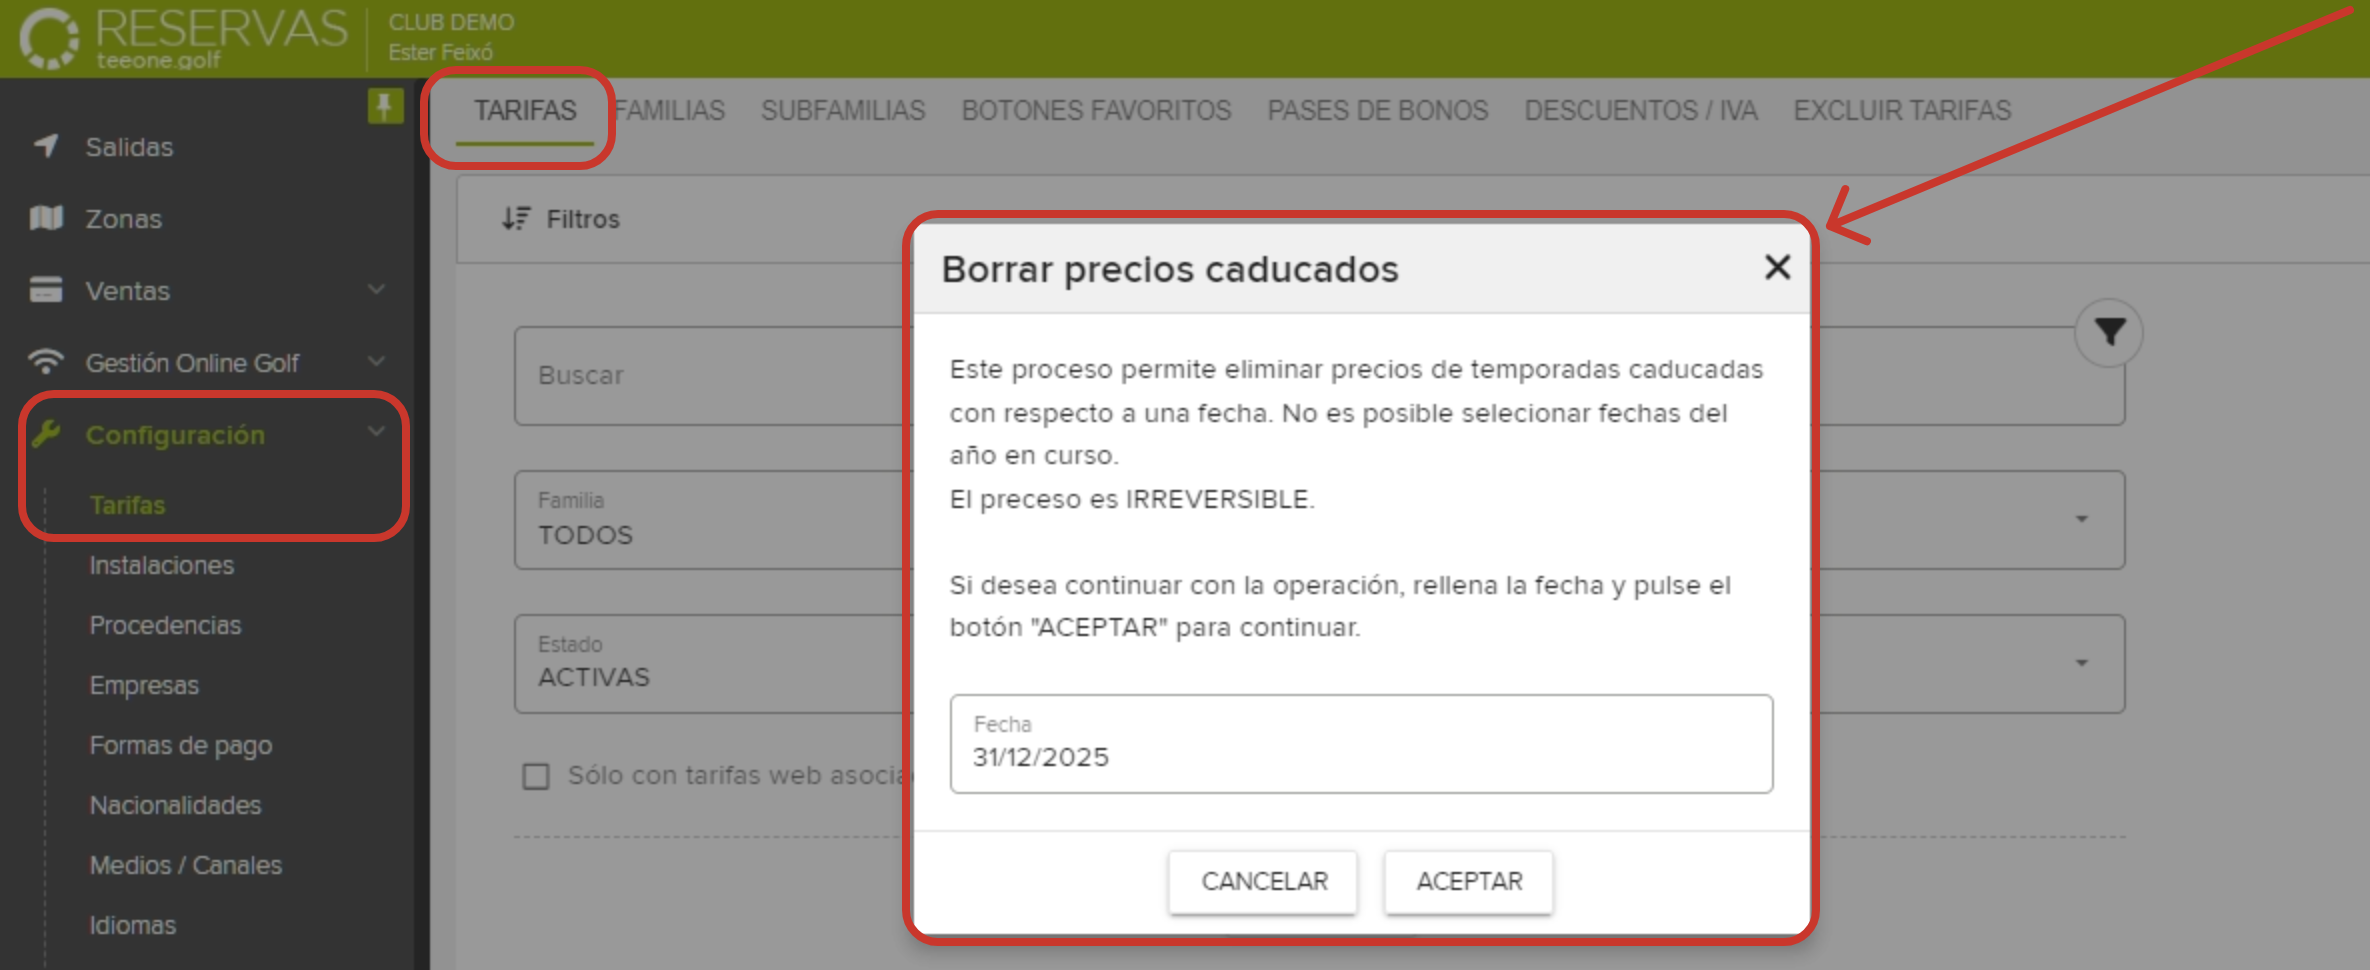Viewport: 2370px width, 970px height.
Task: Switch to the FAMILIAS tab
Action: pos(670,110)
